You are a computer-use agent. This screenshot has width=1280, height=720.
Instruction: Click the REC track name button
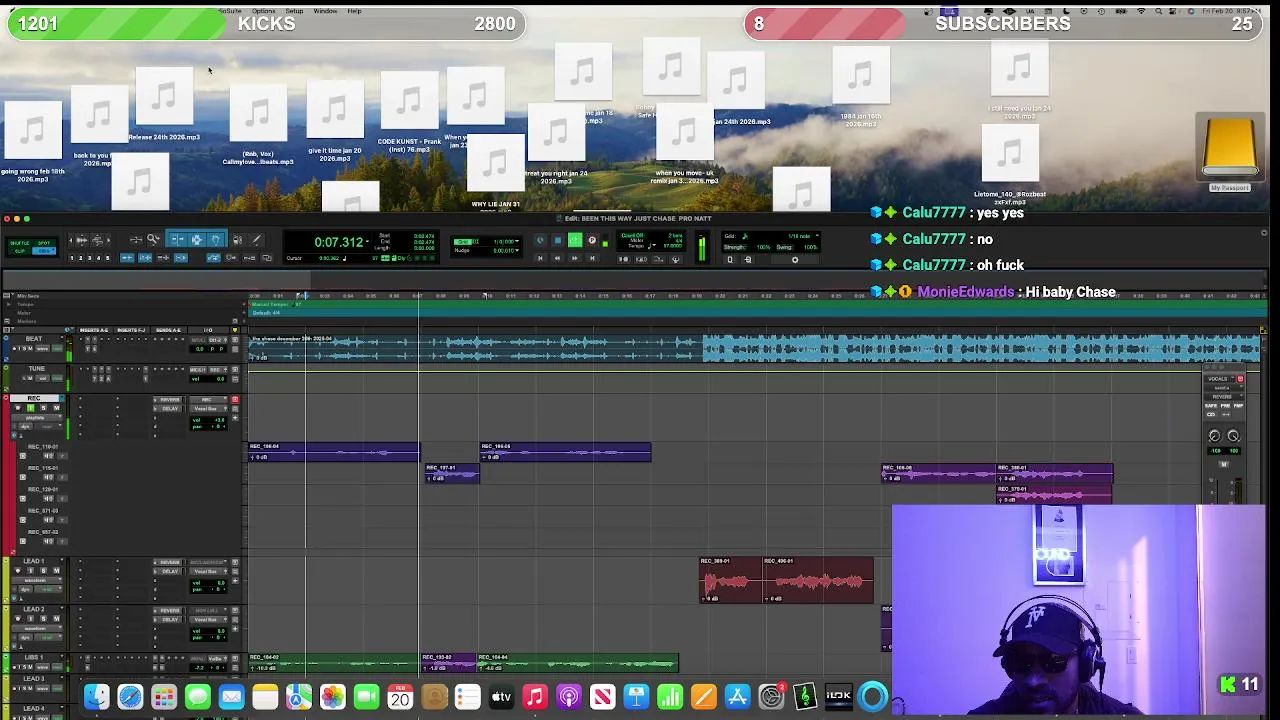coord(34,398)
